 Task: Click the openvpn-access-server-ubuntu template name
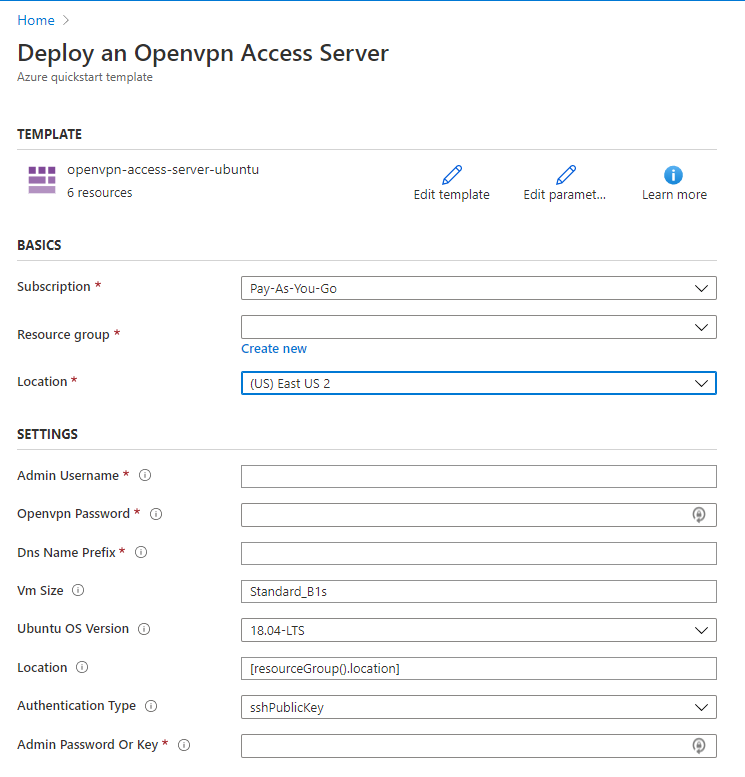pos(163,169)
